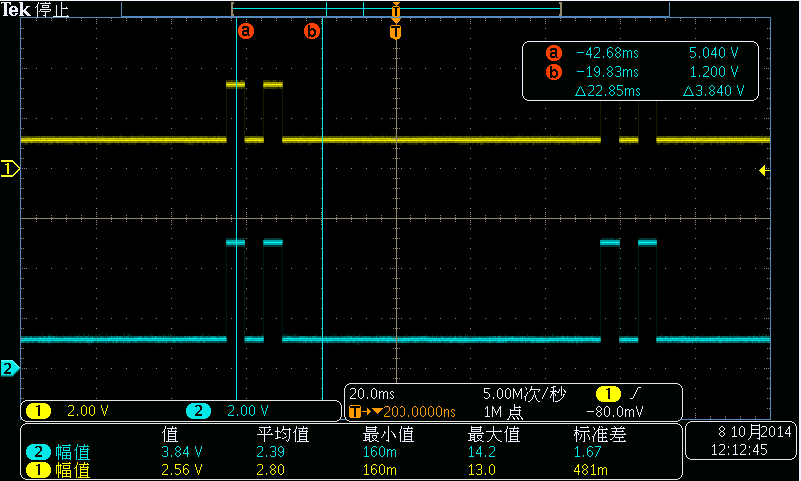Select channel 1 badge with 2.00 V scale
Screen dimensions: 801x481
click(39, 411)
